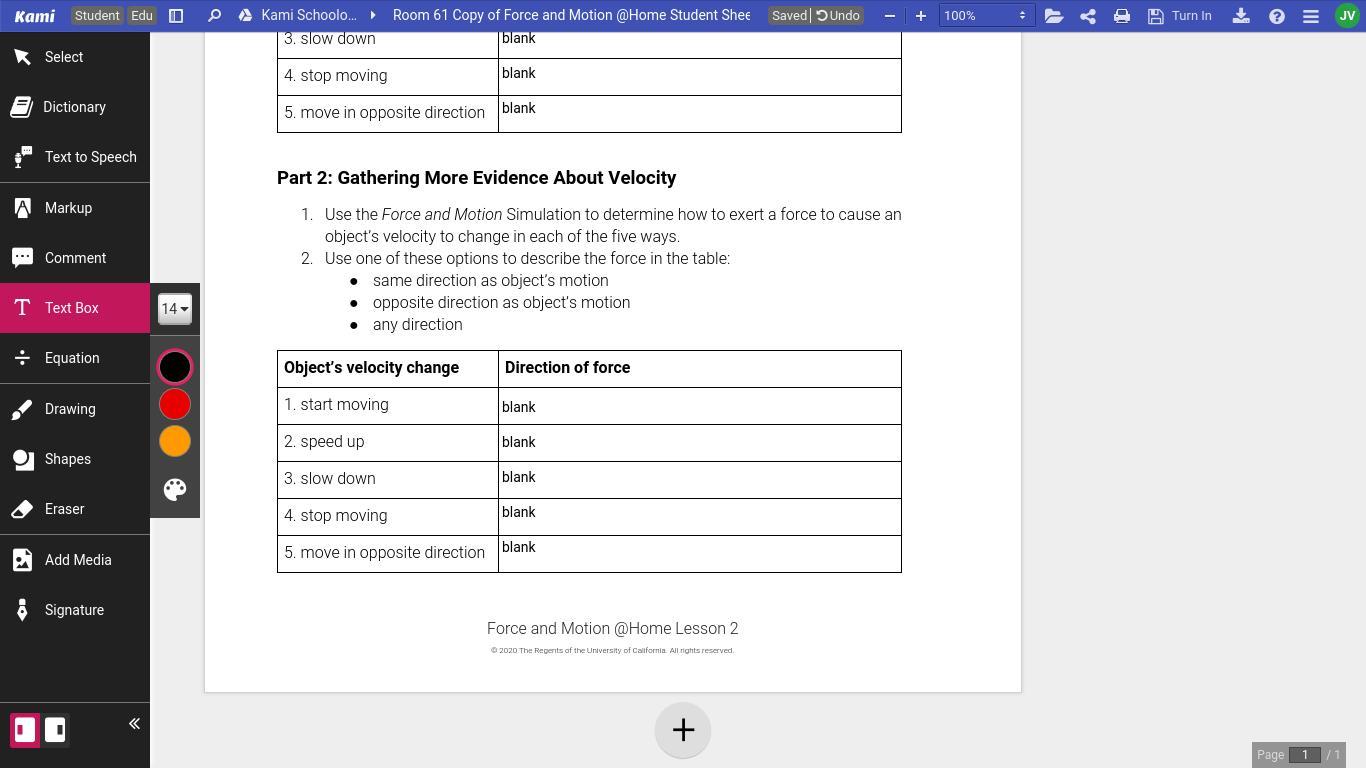Pick the red text color

[x=175, y=404]
